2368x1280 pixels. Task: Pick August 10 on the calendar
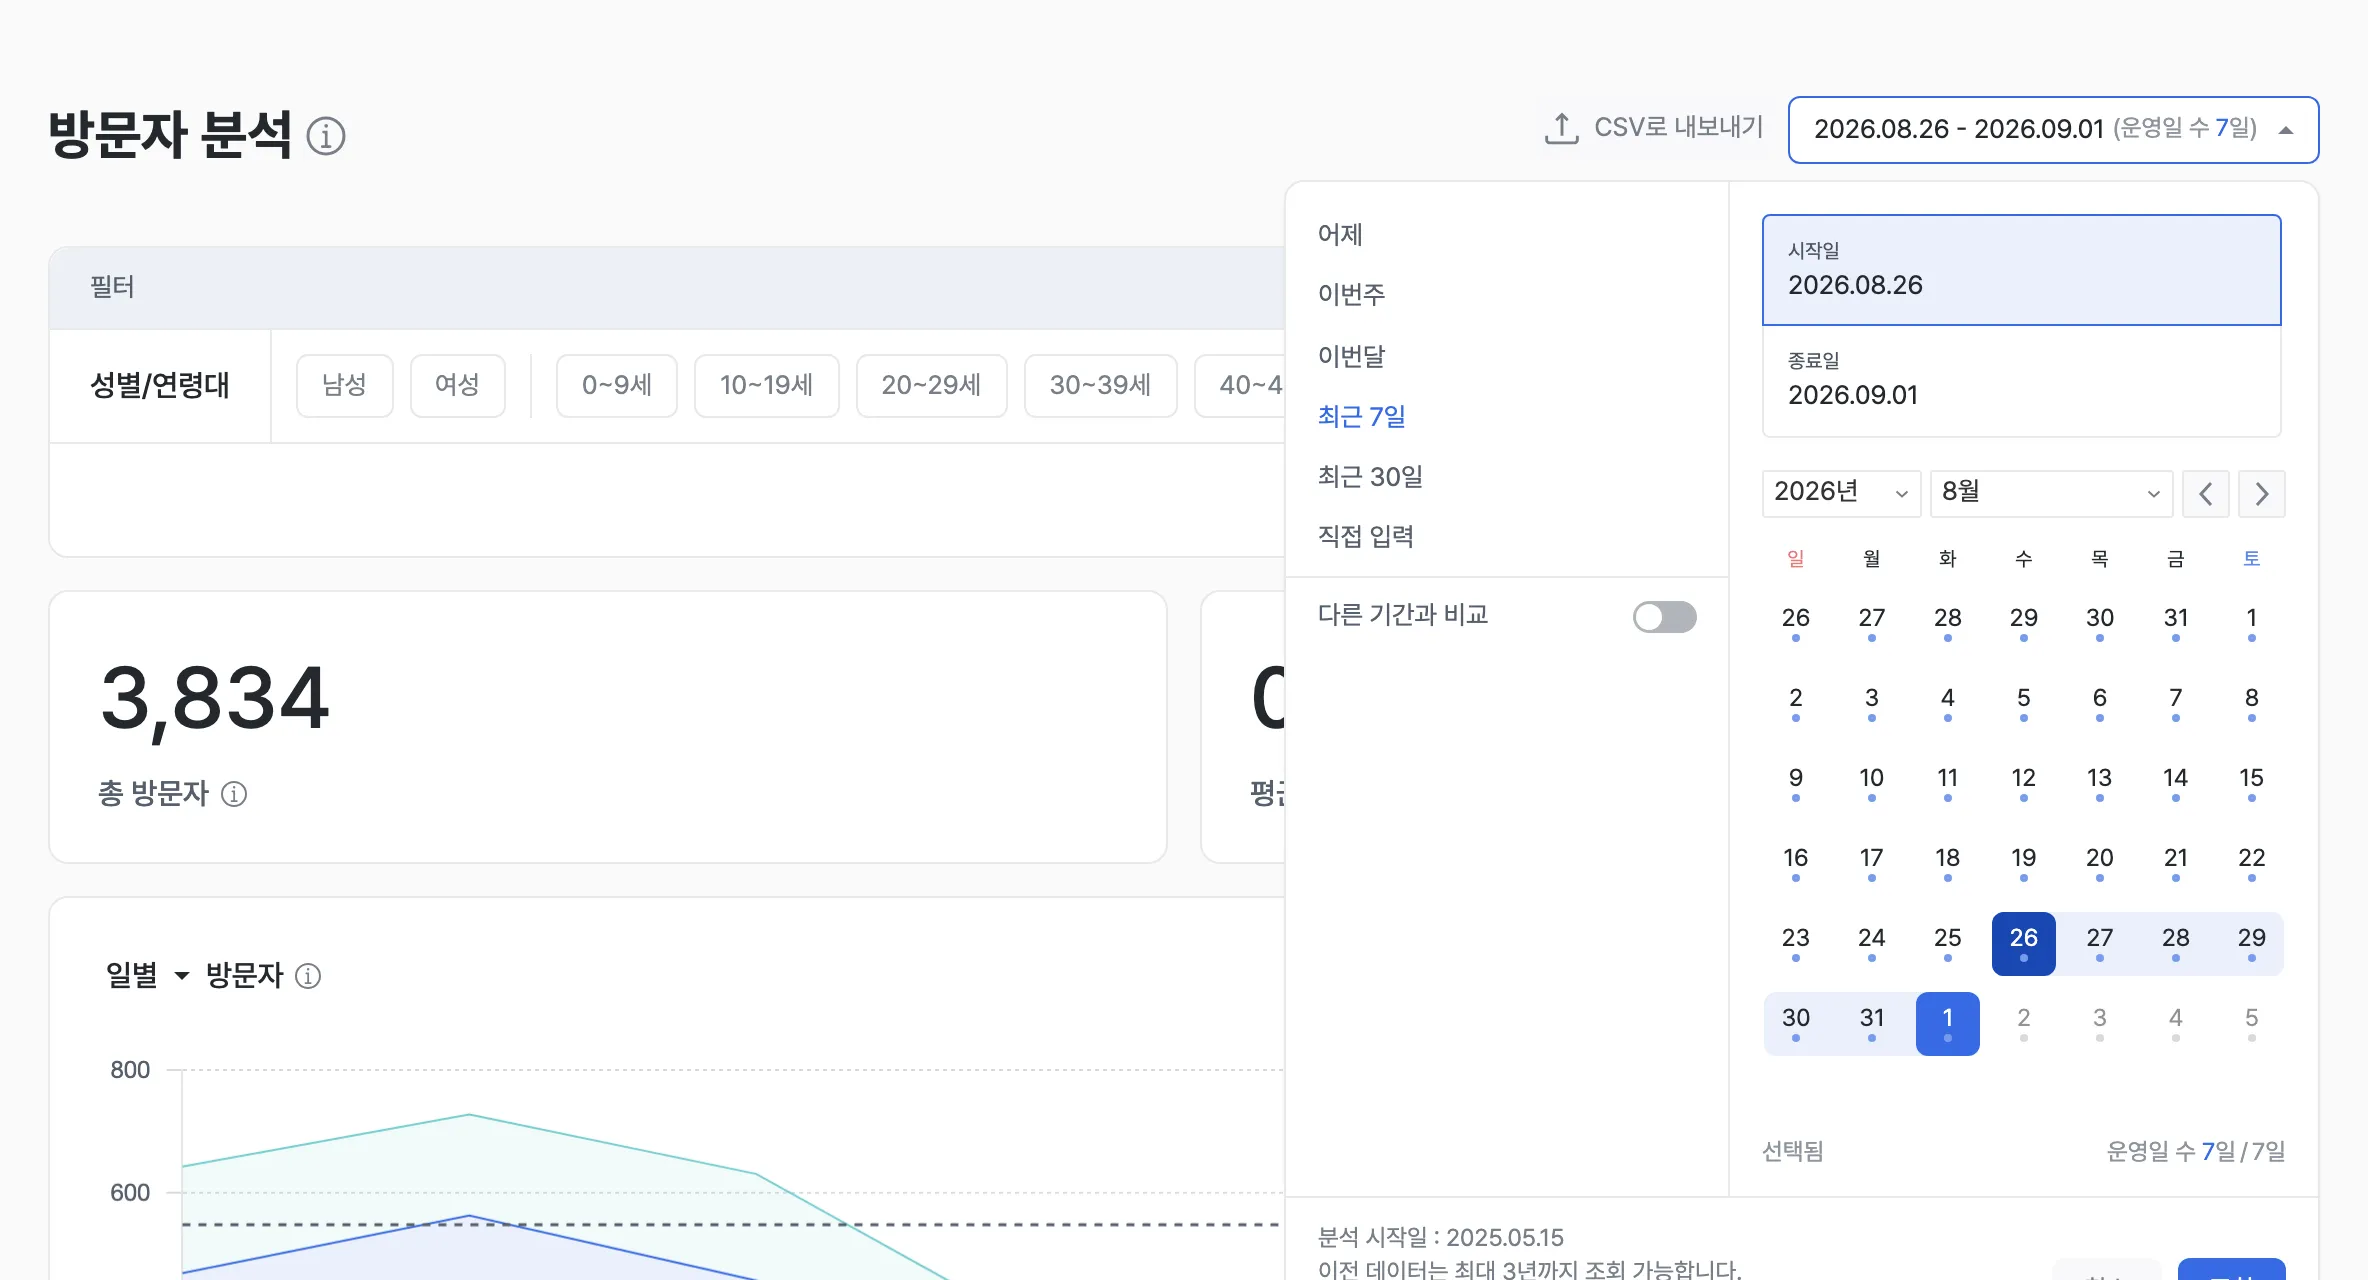(1871, 783)
